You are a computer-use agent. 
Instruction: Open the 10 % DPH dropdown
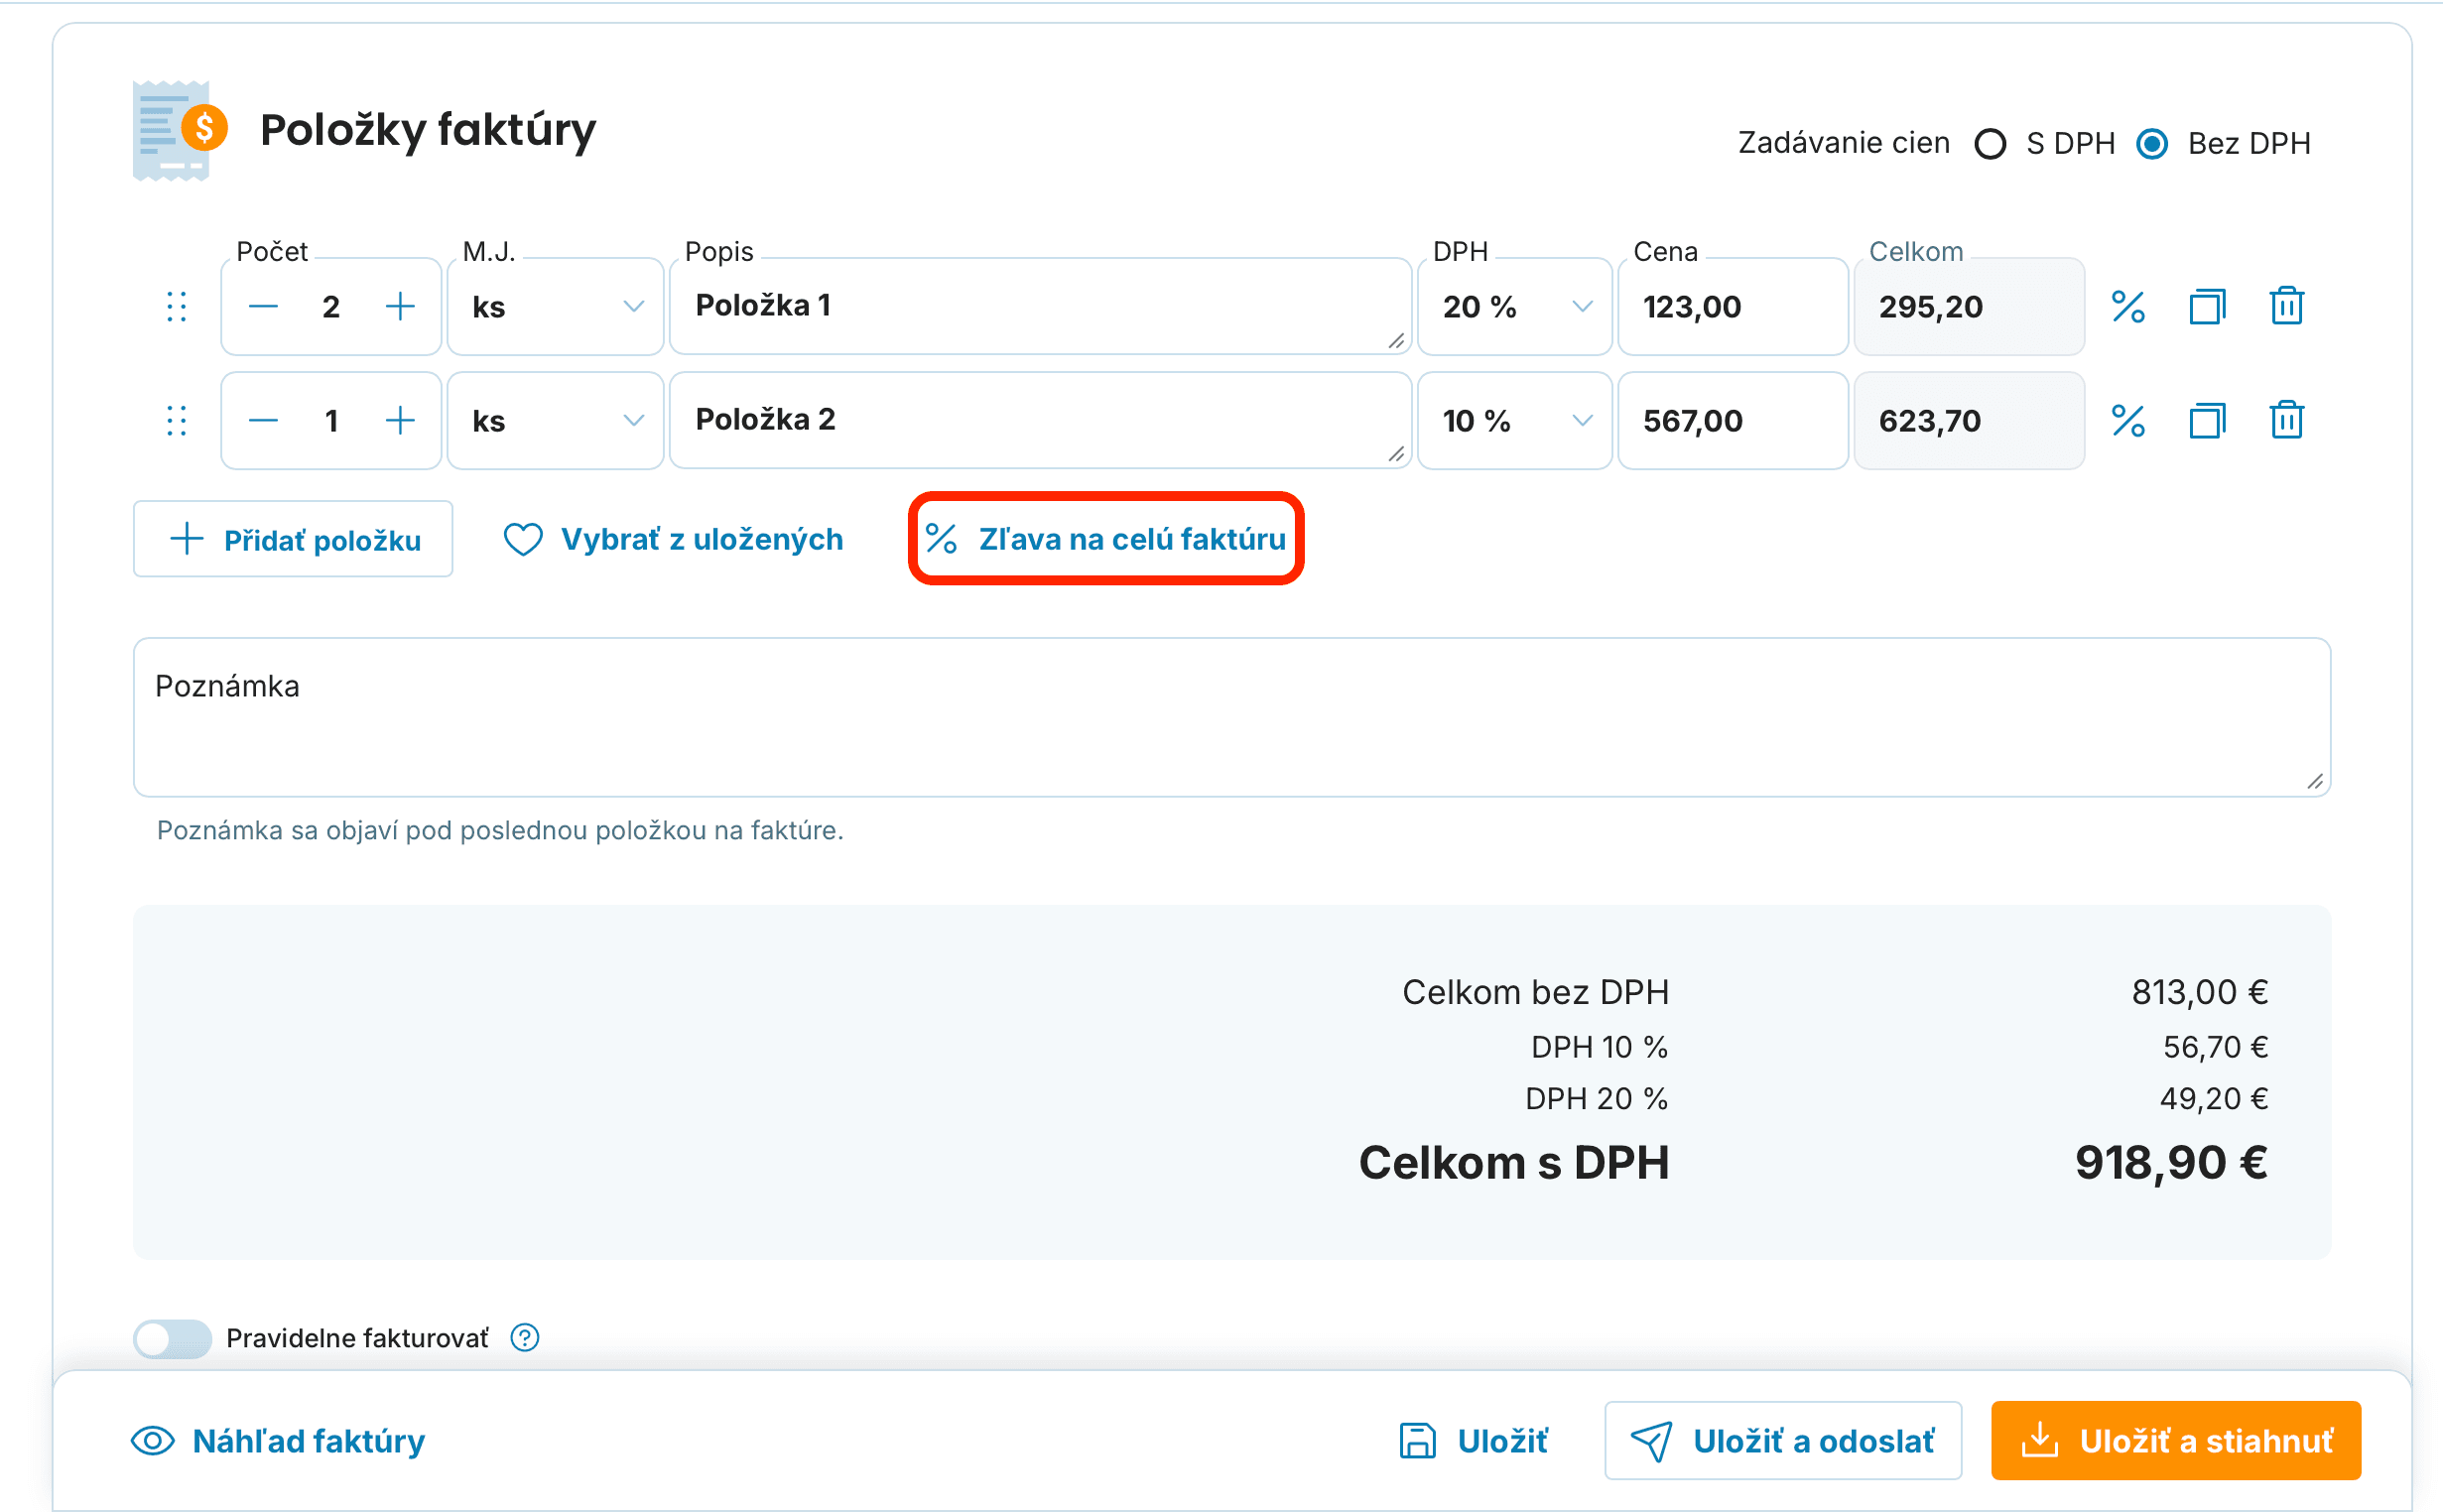pos(1514,420)
